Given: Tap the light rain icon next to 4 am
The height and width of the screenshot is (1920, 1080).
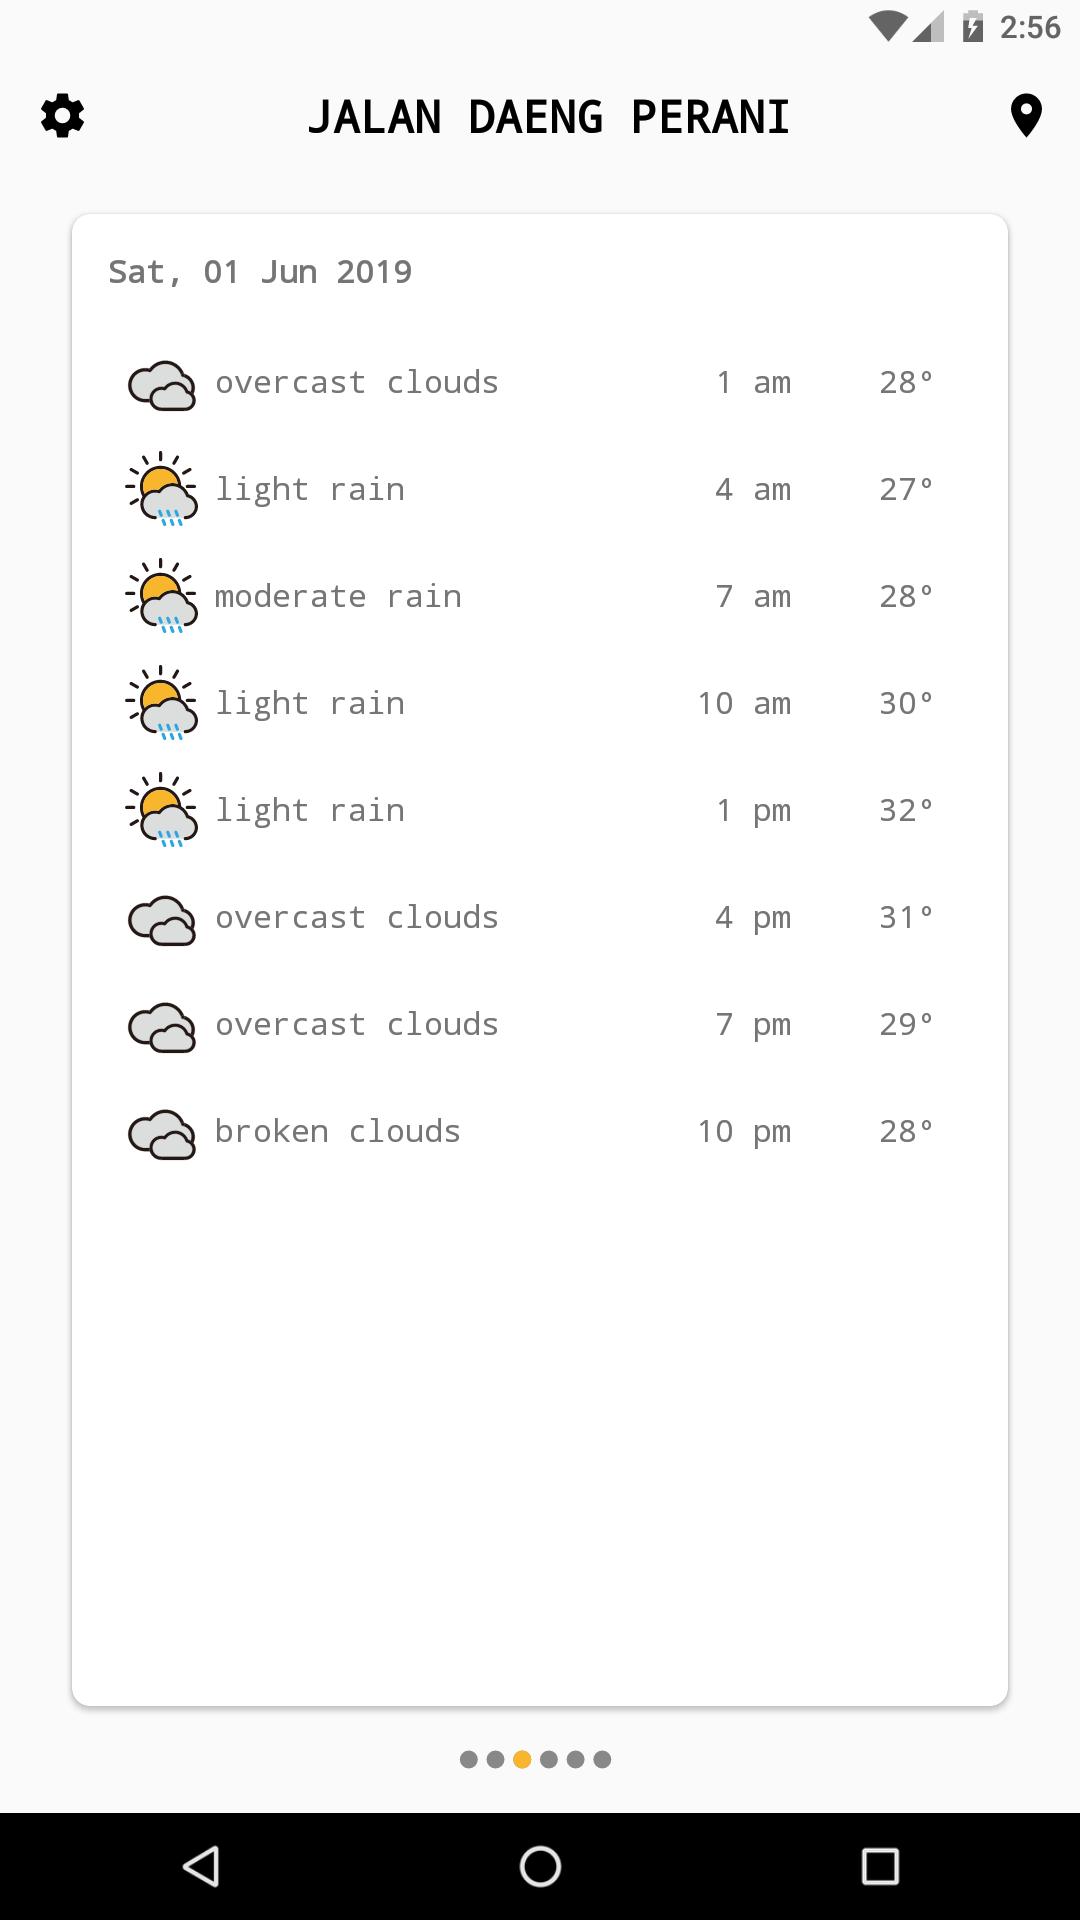Looking at the screenshot, I should pos(162,490).
